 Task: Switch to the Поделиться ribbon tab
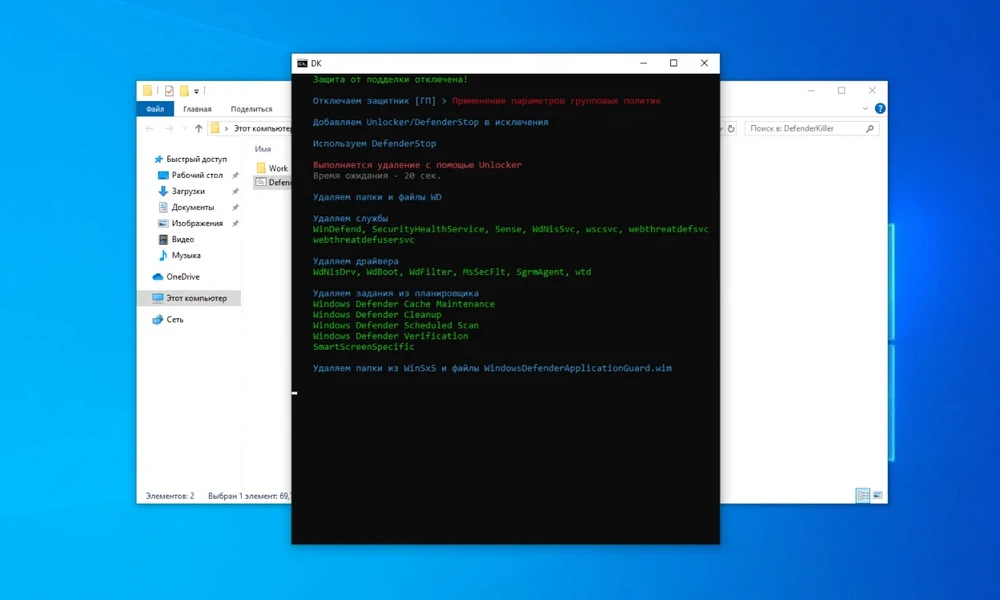pos(251,109)
